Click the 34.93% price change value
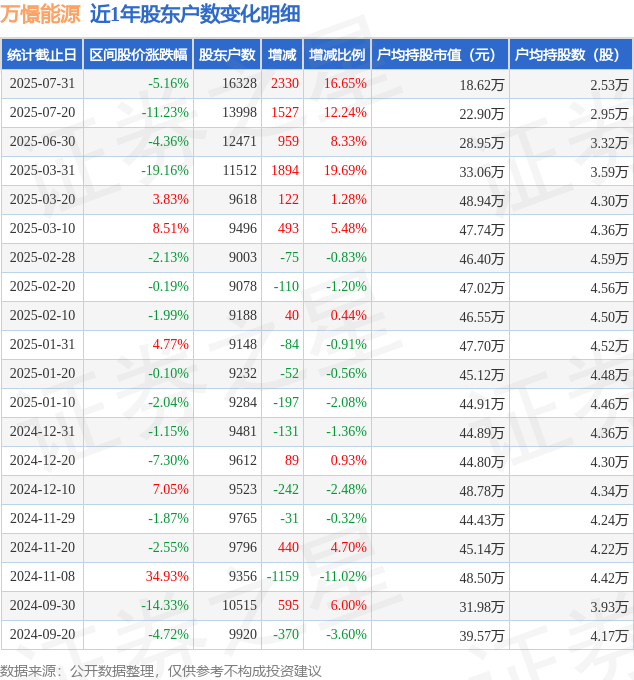This screenshot has height=680, width=634. coord(167,577)
